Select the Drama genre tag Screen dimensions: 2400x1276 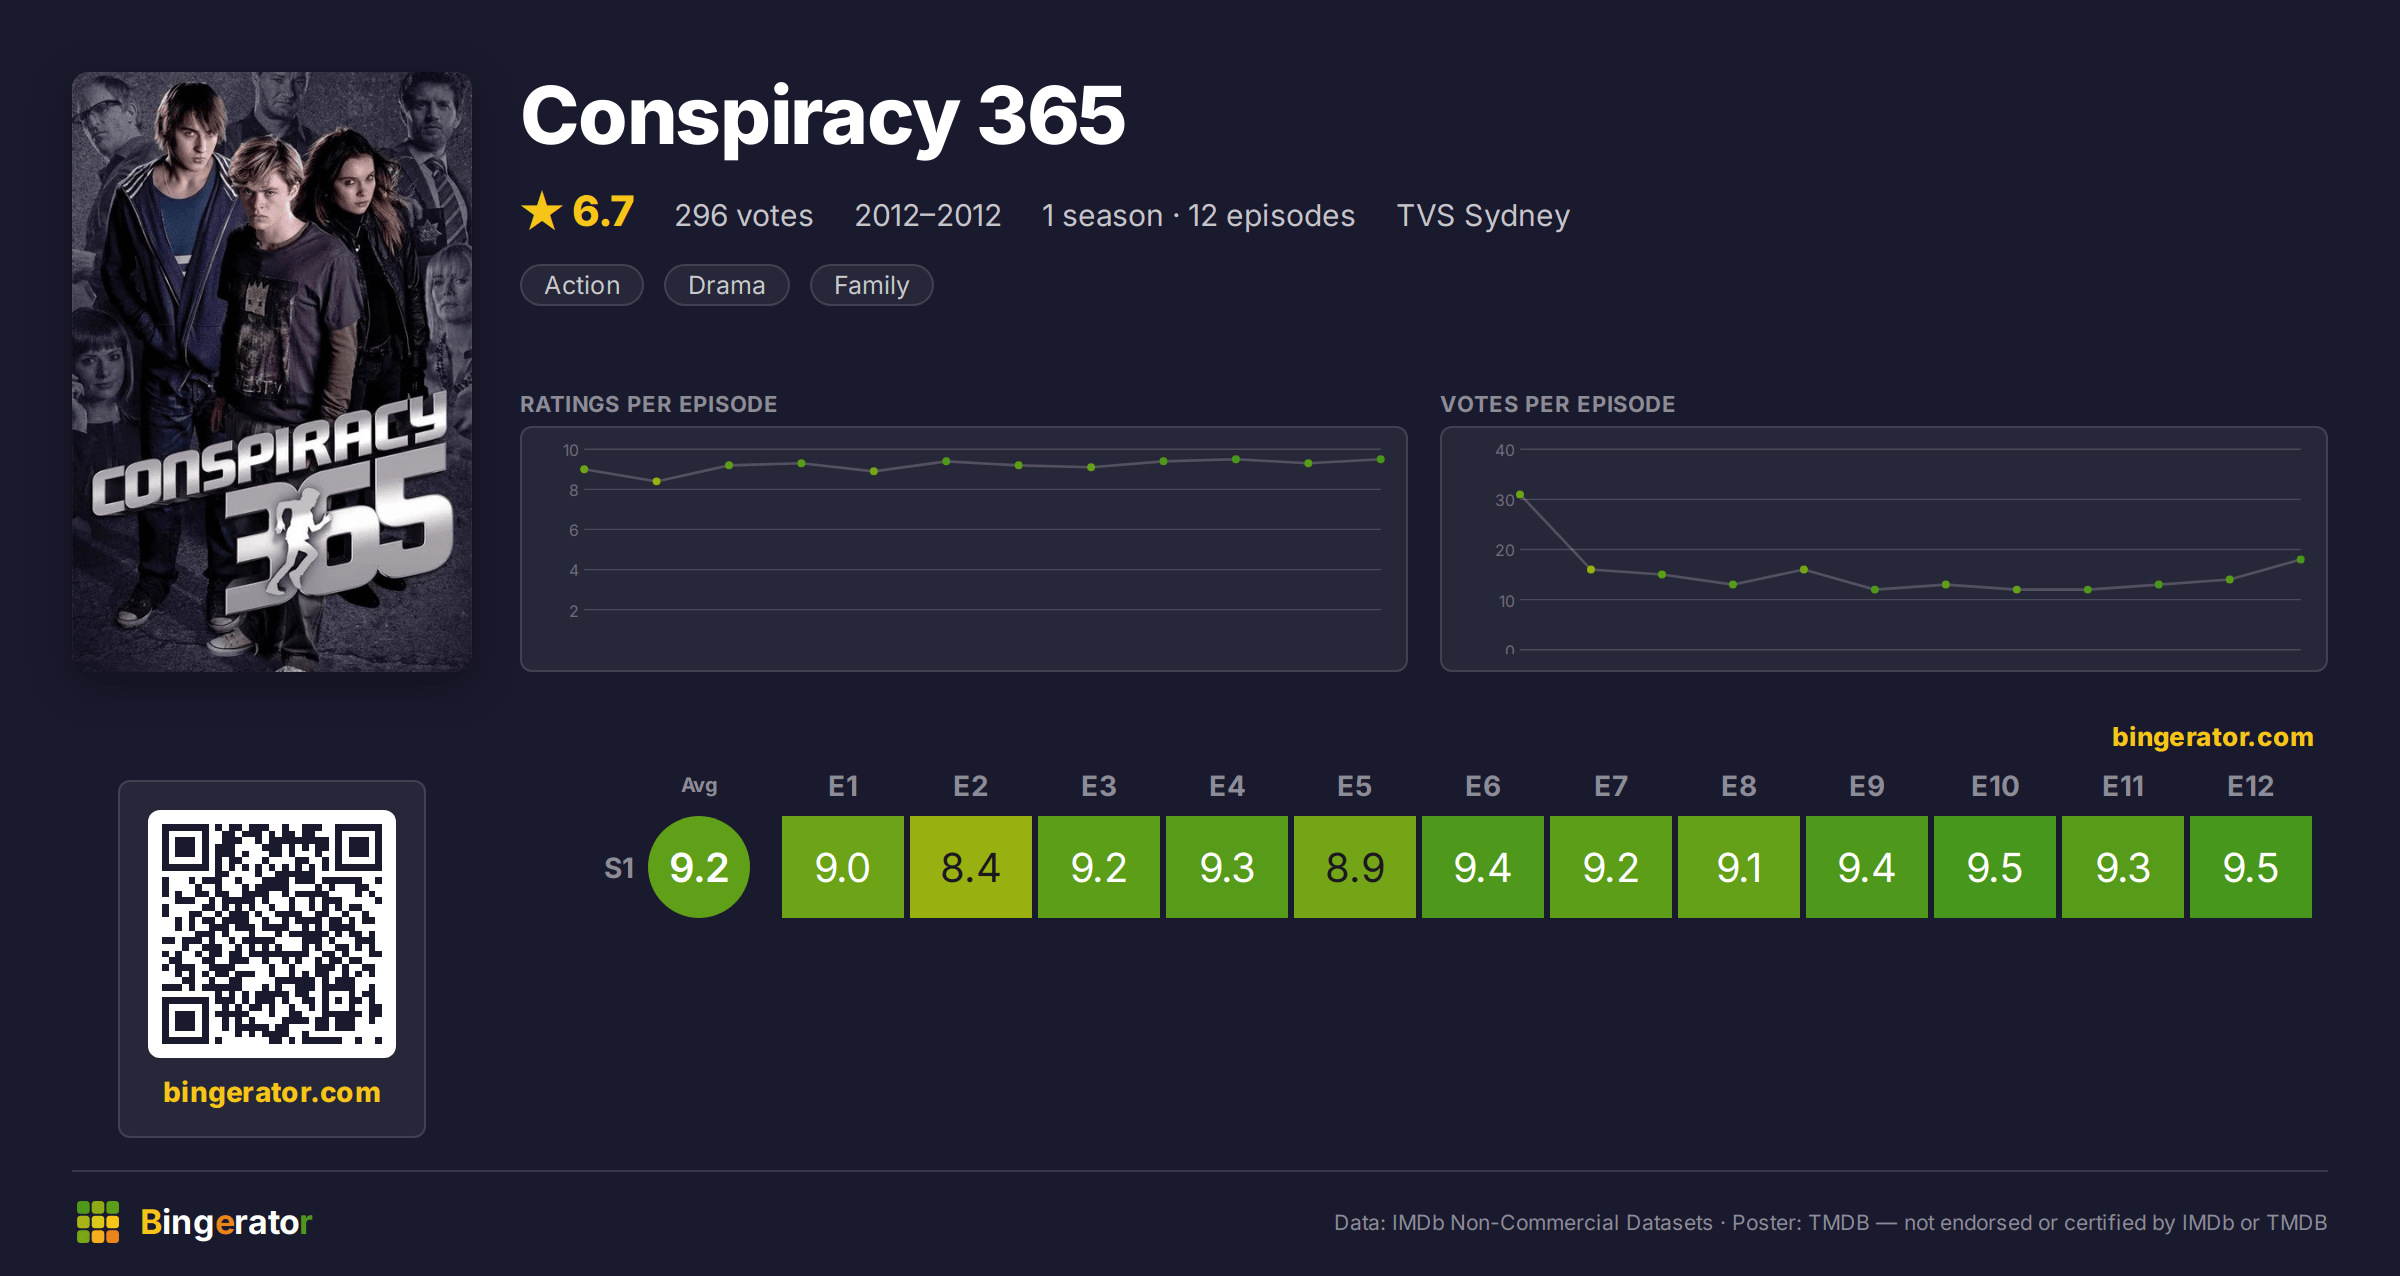tap(727, 285)
